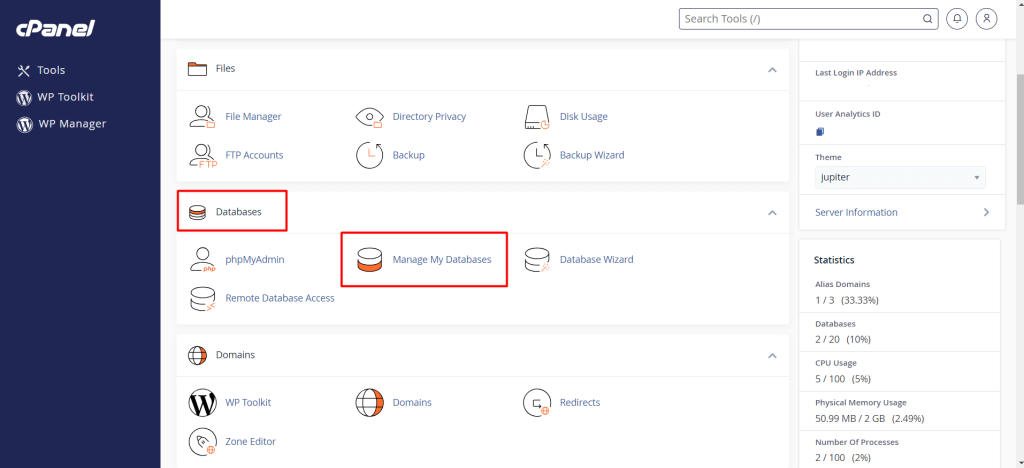This screenshot has height=468, width=1024.
Task: Click the Server Information chevron arrow
Action: click(x=986, y=213)
